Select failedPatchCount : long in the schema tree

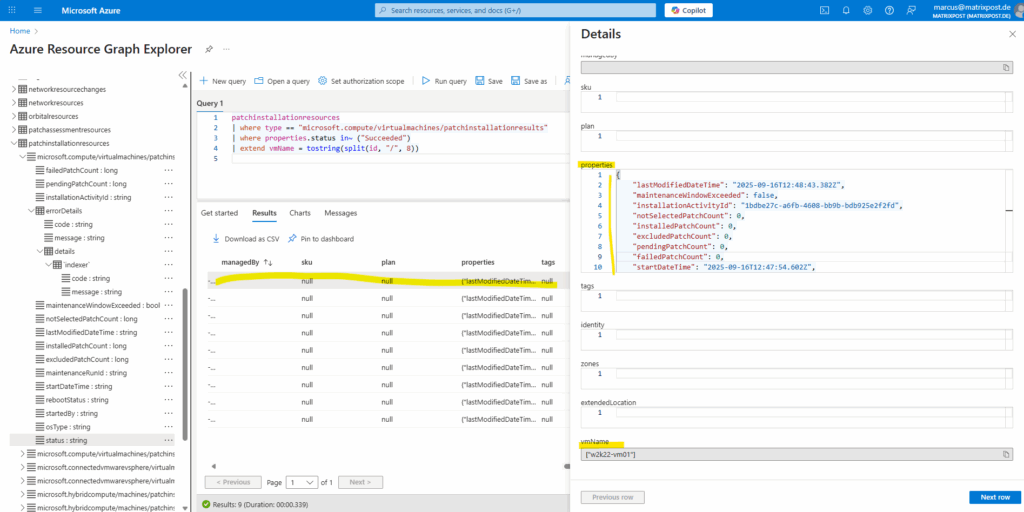81,170
